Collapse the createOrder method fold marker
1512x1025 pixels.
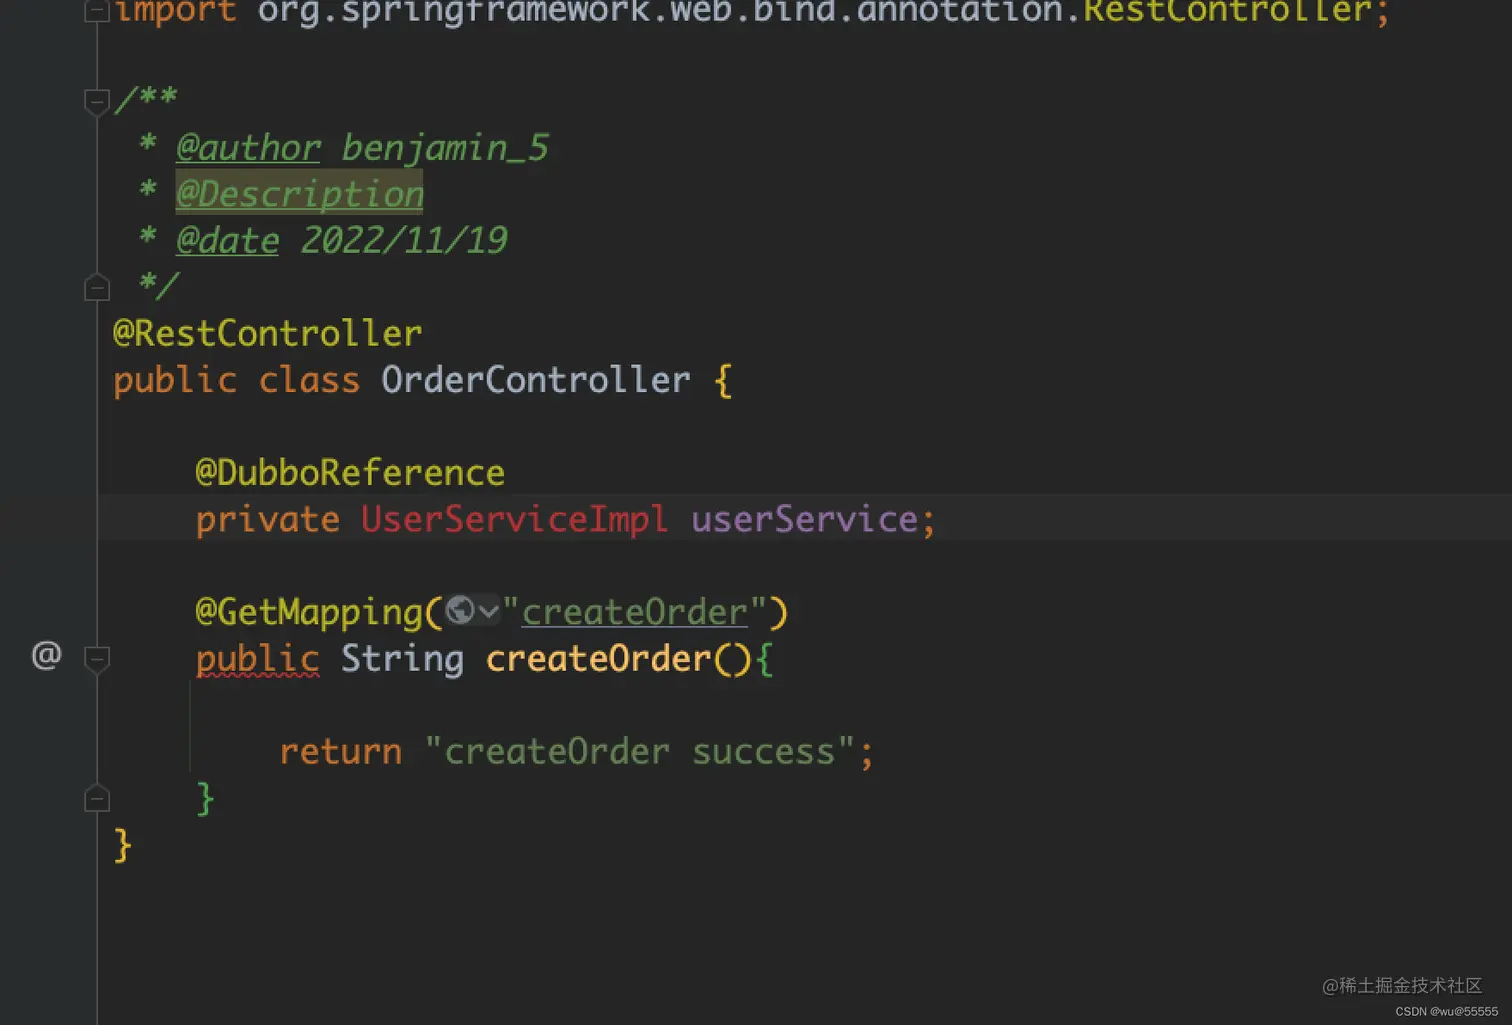[x=97, y=658]
